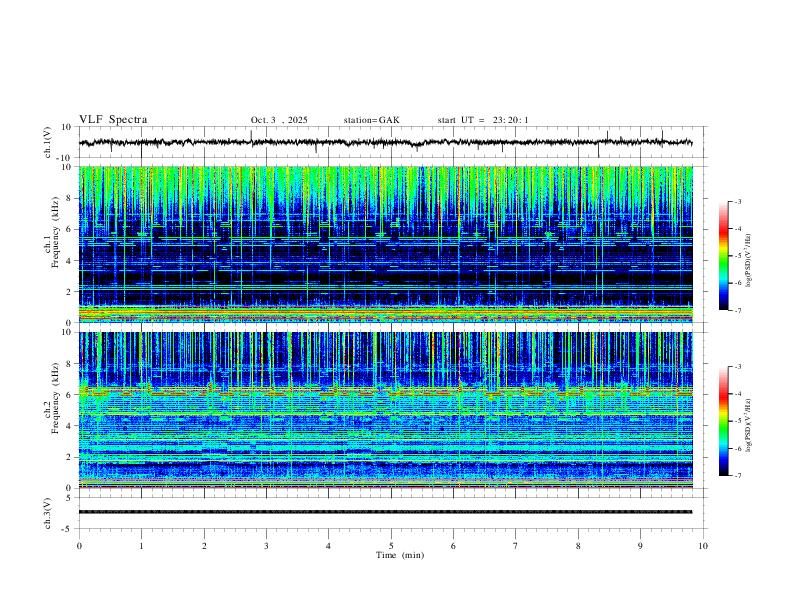Click the ch.1 spectrogram panel
792x612 pixels.
pyautogui.click(x=385, y=244)
